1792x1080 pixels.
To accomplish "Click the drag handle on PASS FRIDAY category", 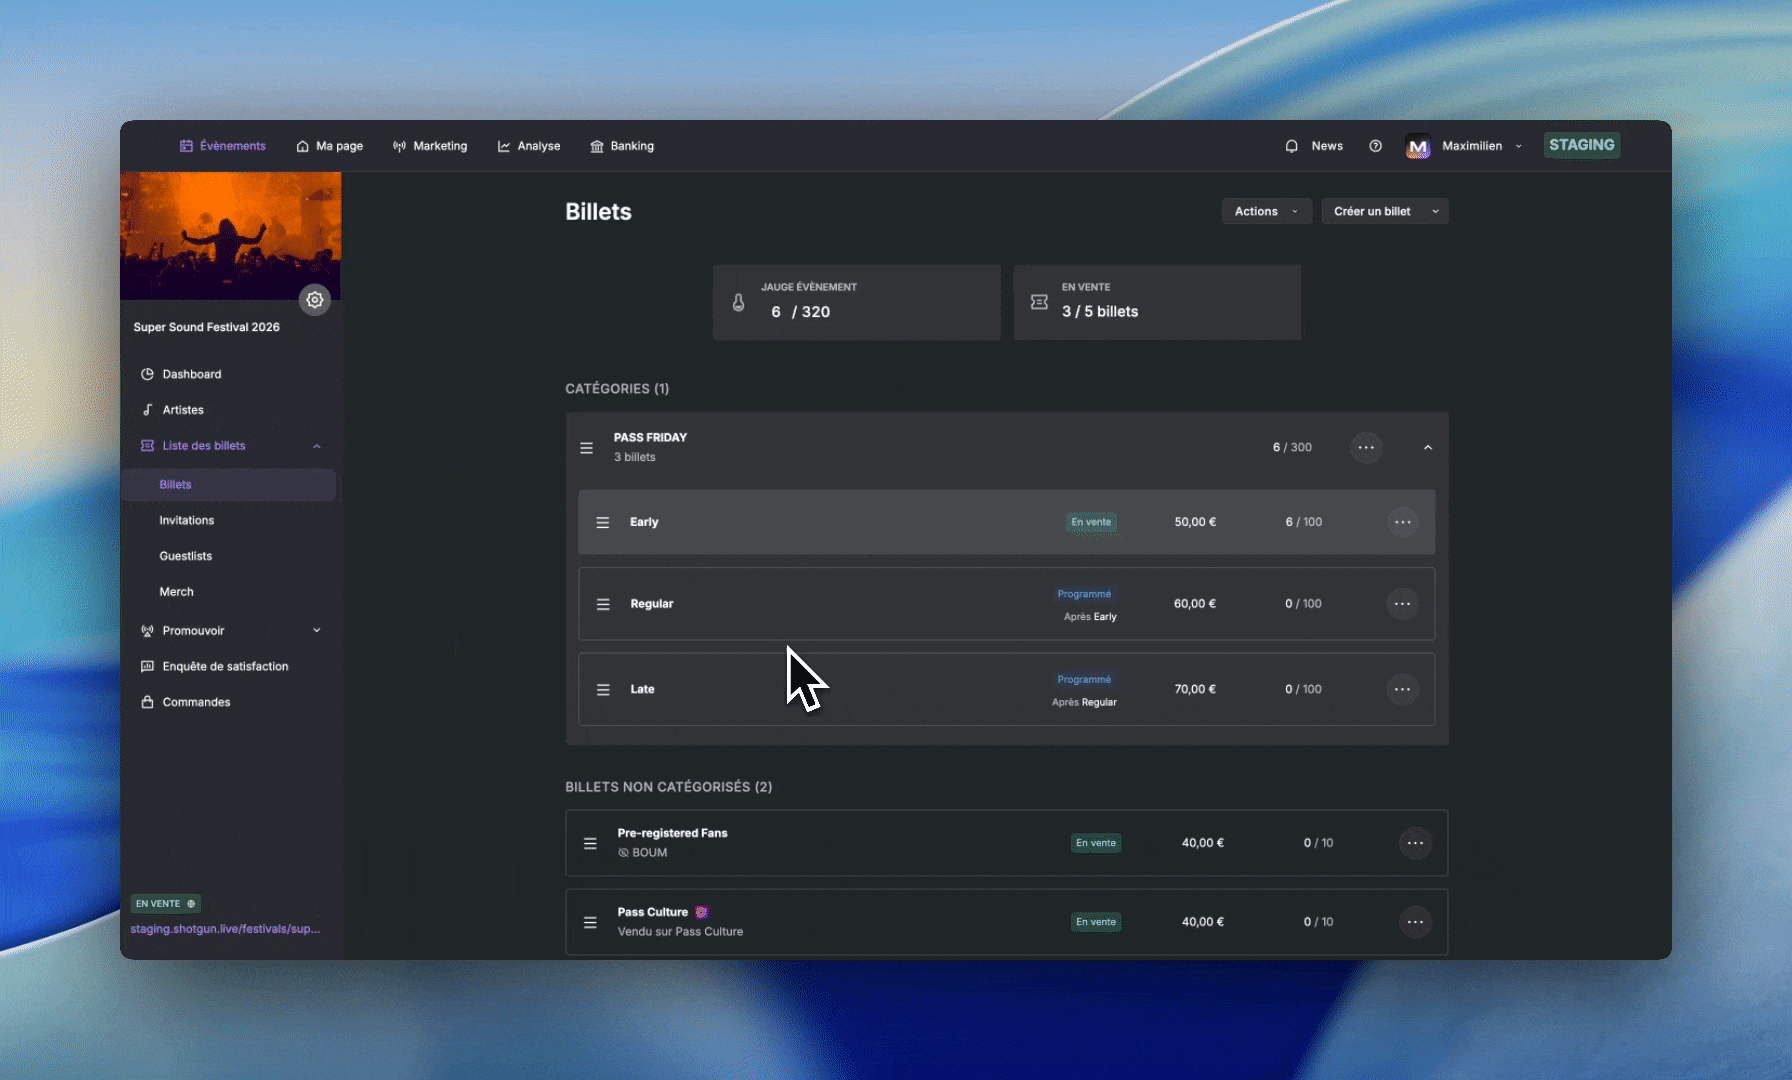I will (587, 448).
